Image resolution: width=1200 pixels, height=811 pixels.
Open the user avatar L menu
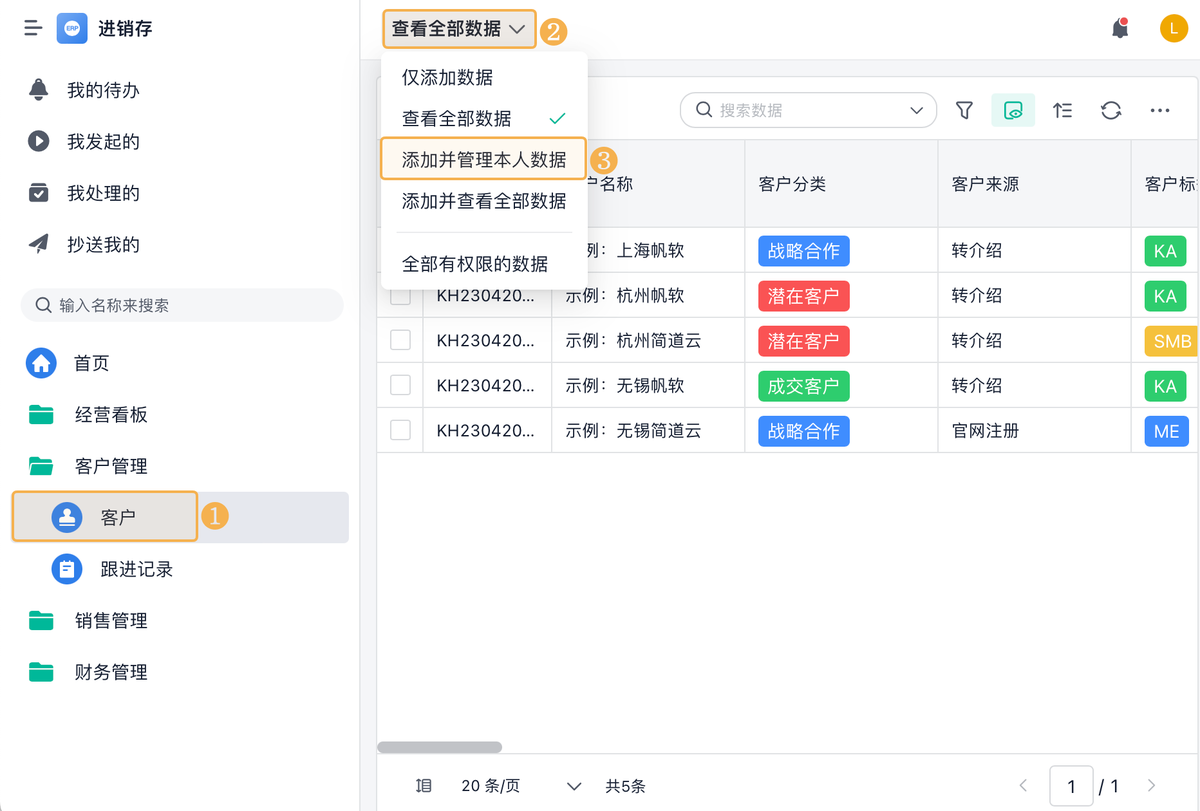click(1173, 28)
